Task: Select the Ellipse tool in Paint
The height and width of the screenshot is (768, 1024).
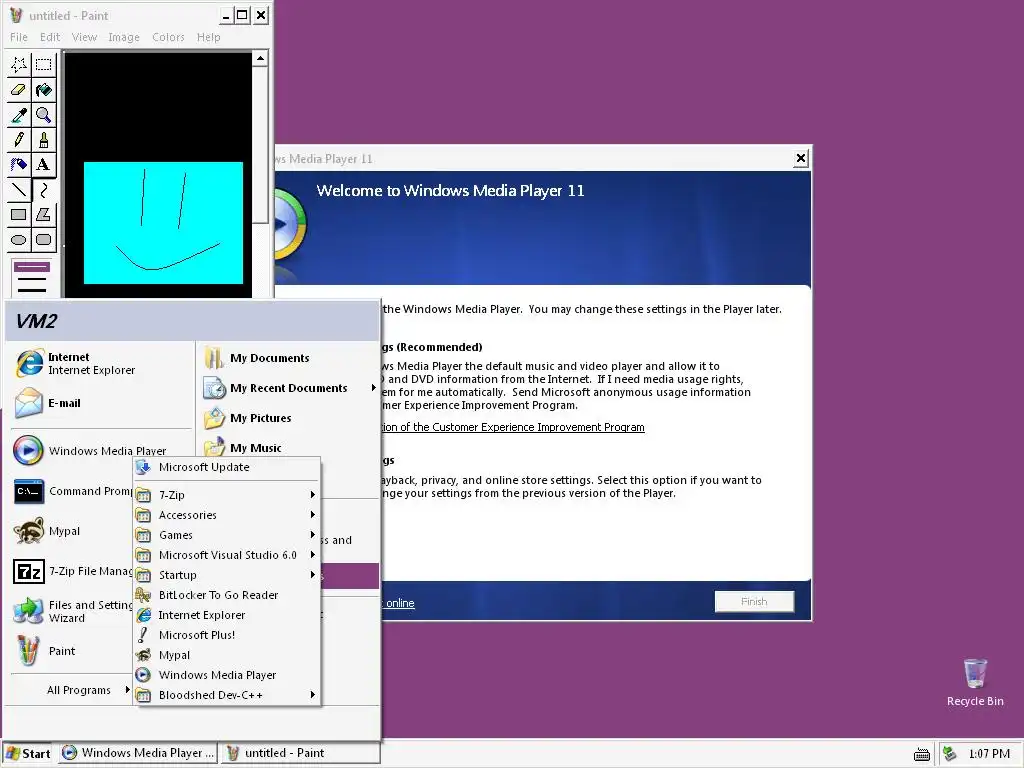Action: point(19,240)
